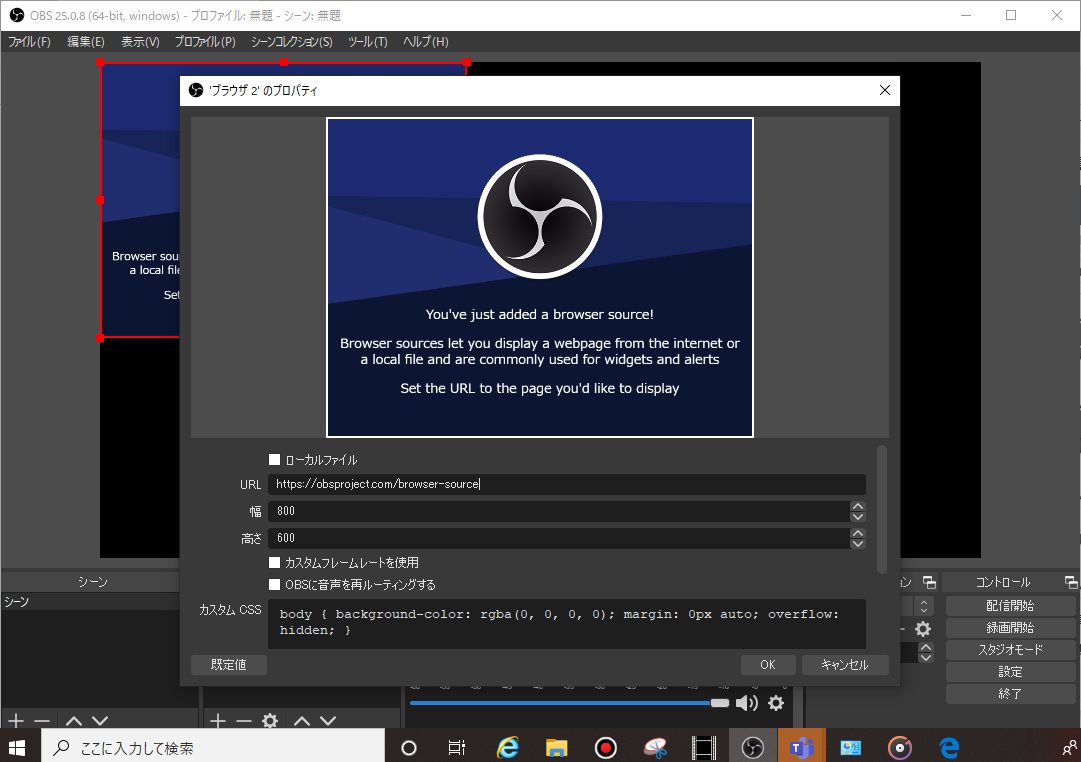The height and width of the screenshot is (762, 1081).
Task: Enable カスタムフレームレートを使用 checkbox
Action: [274, 563]
